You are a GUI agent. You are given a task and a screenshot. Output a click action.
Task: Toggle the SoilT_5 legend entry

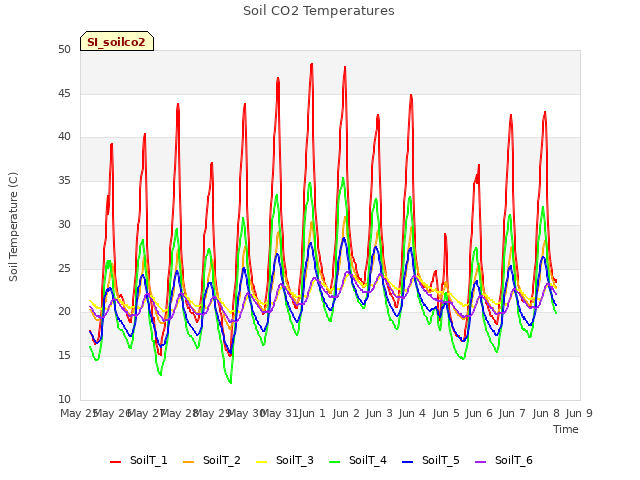point(431,460)
